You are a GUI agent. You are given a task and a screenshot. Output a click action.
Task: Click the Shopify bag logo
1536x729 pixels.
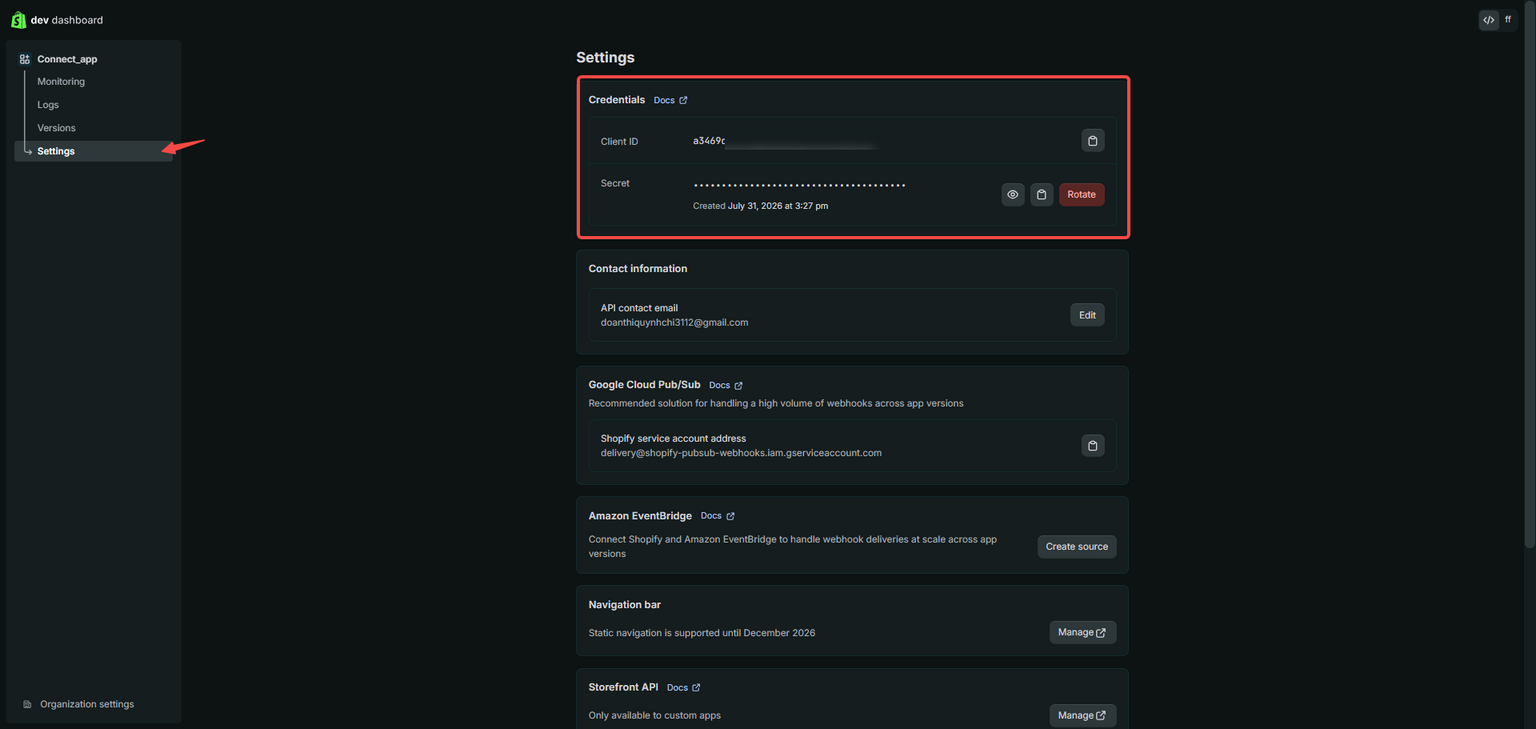(18, 20)
